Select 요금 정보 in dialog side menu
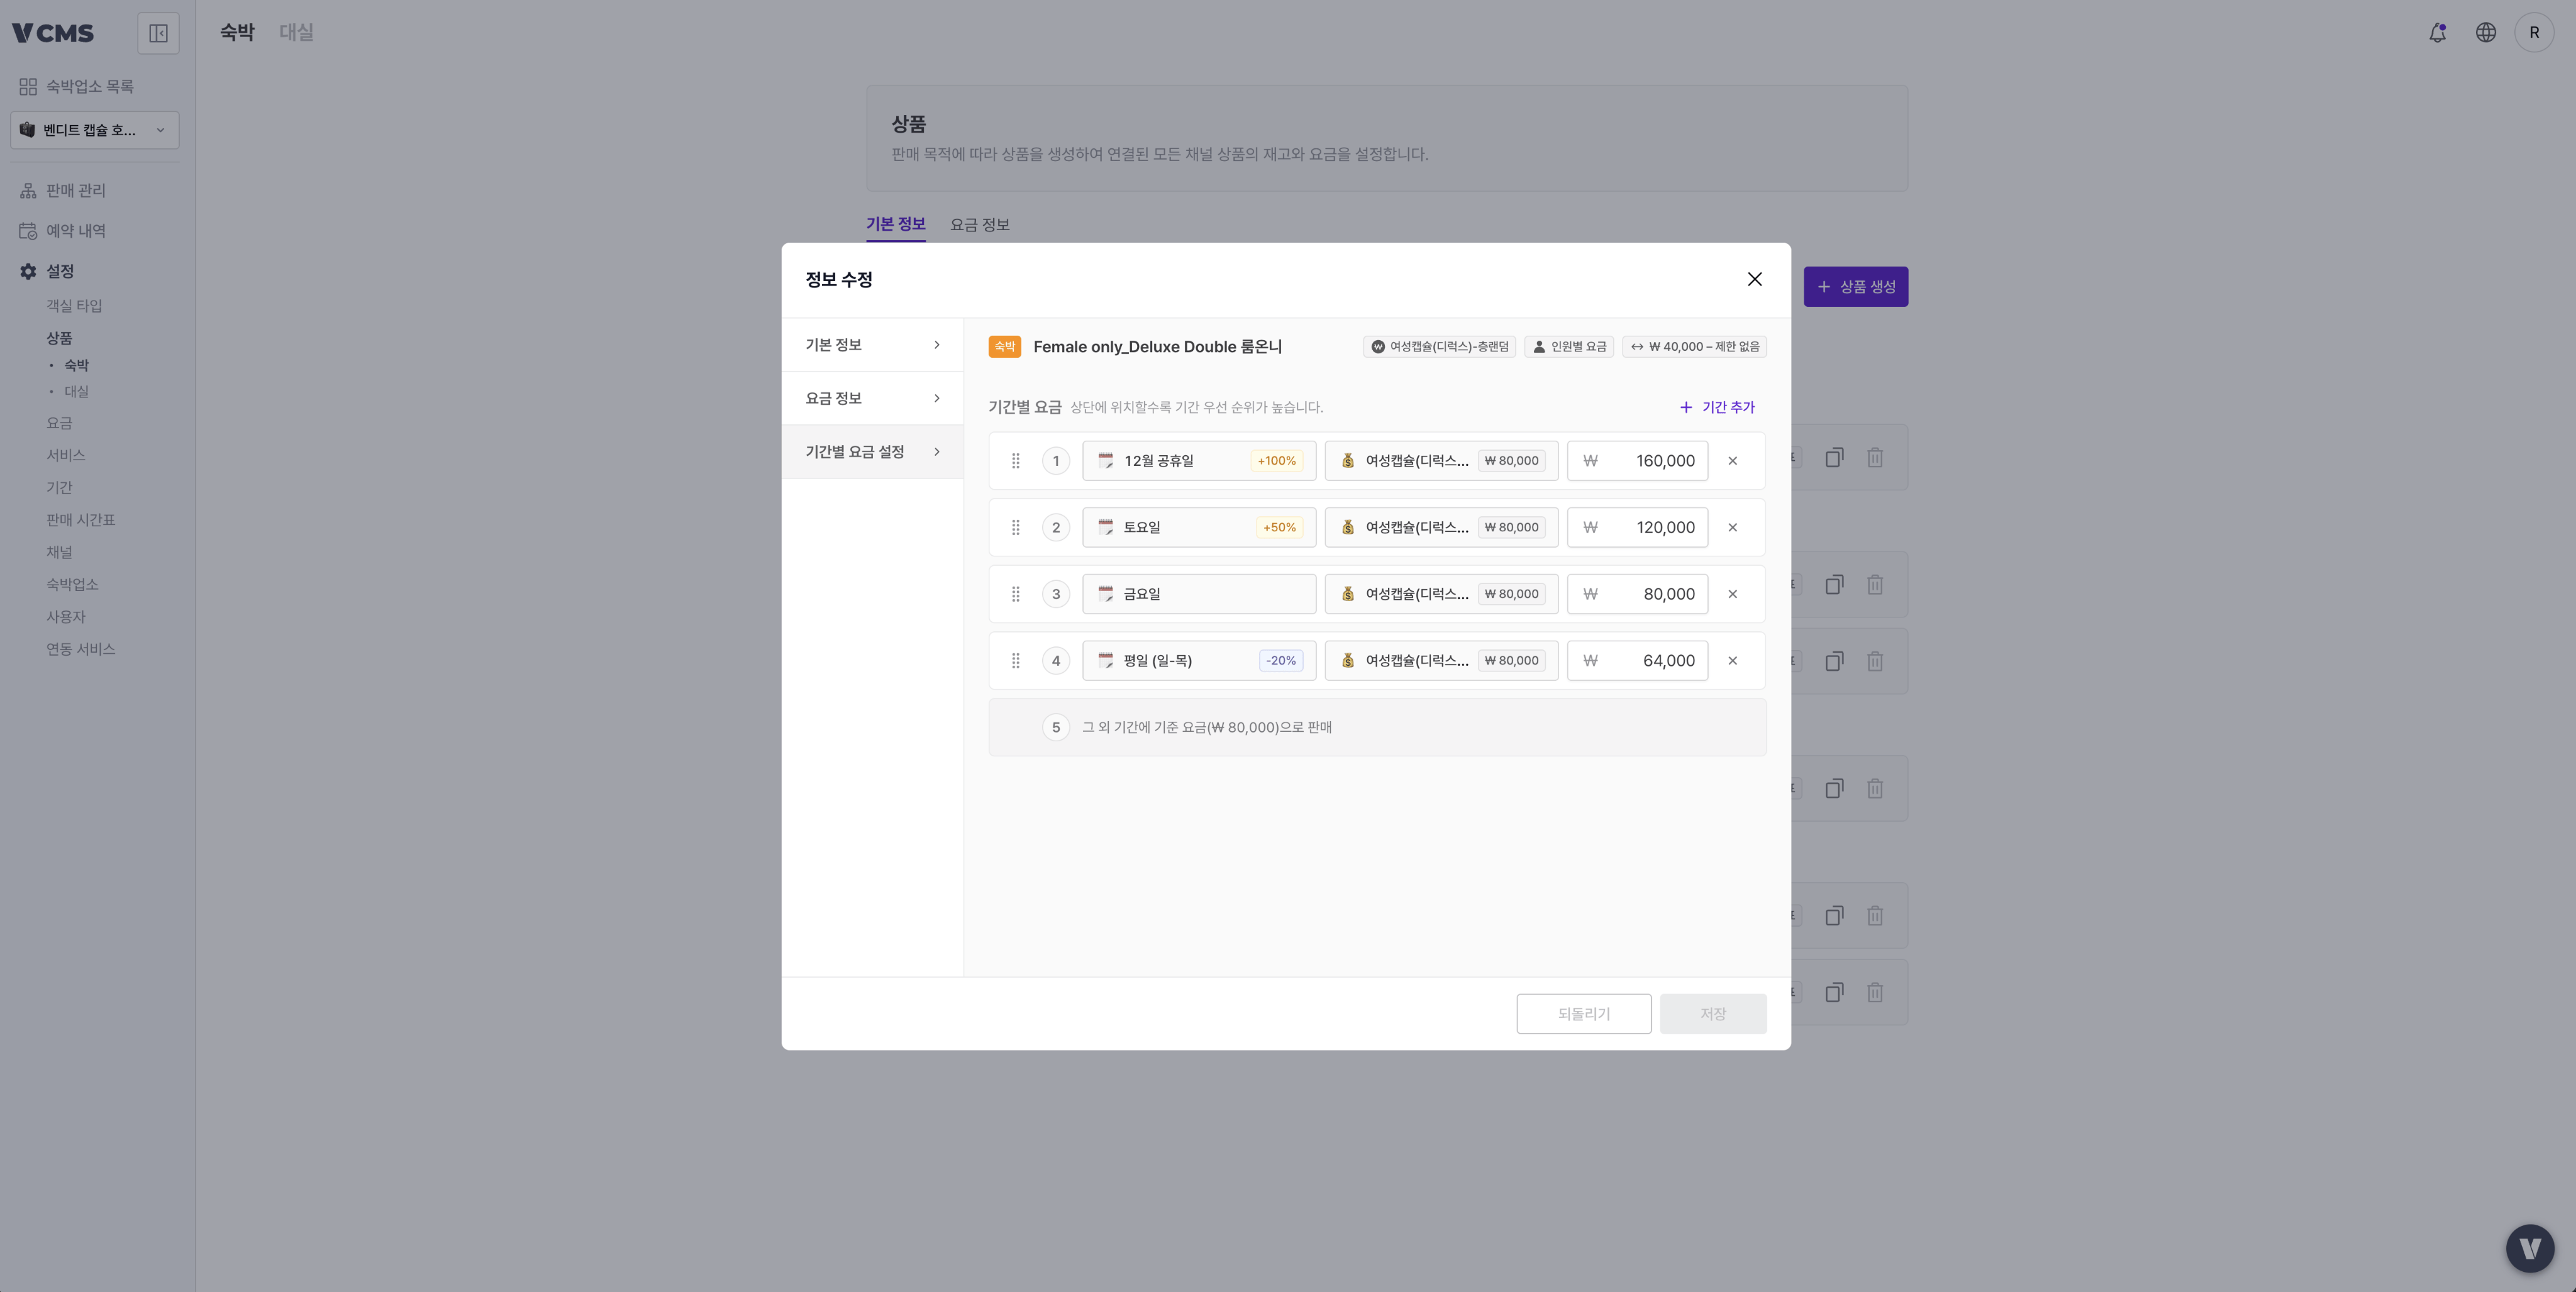The height and width of the screenshot is (1292, 2576). point(872,398)
